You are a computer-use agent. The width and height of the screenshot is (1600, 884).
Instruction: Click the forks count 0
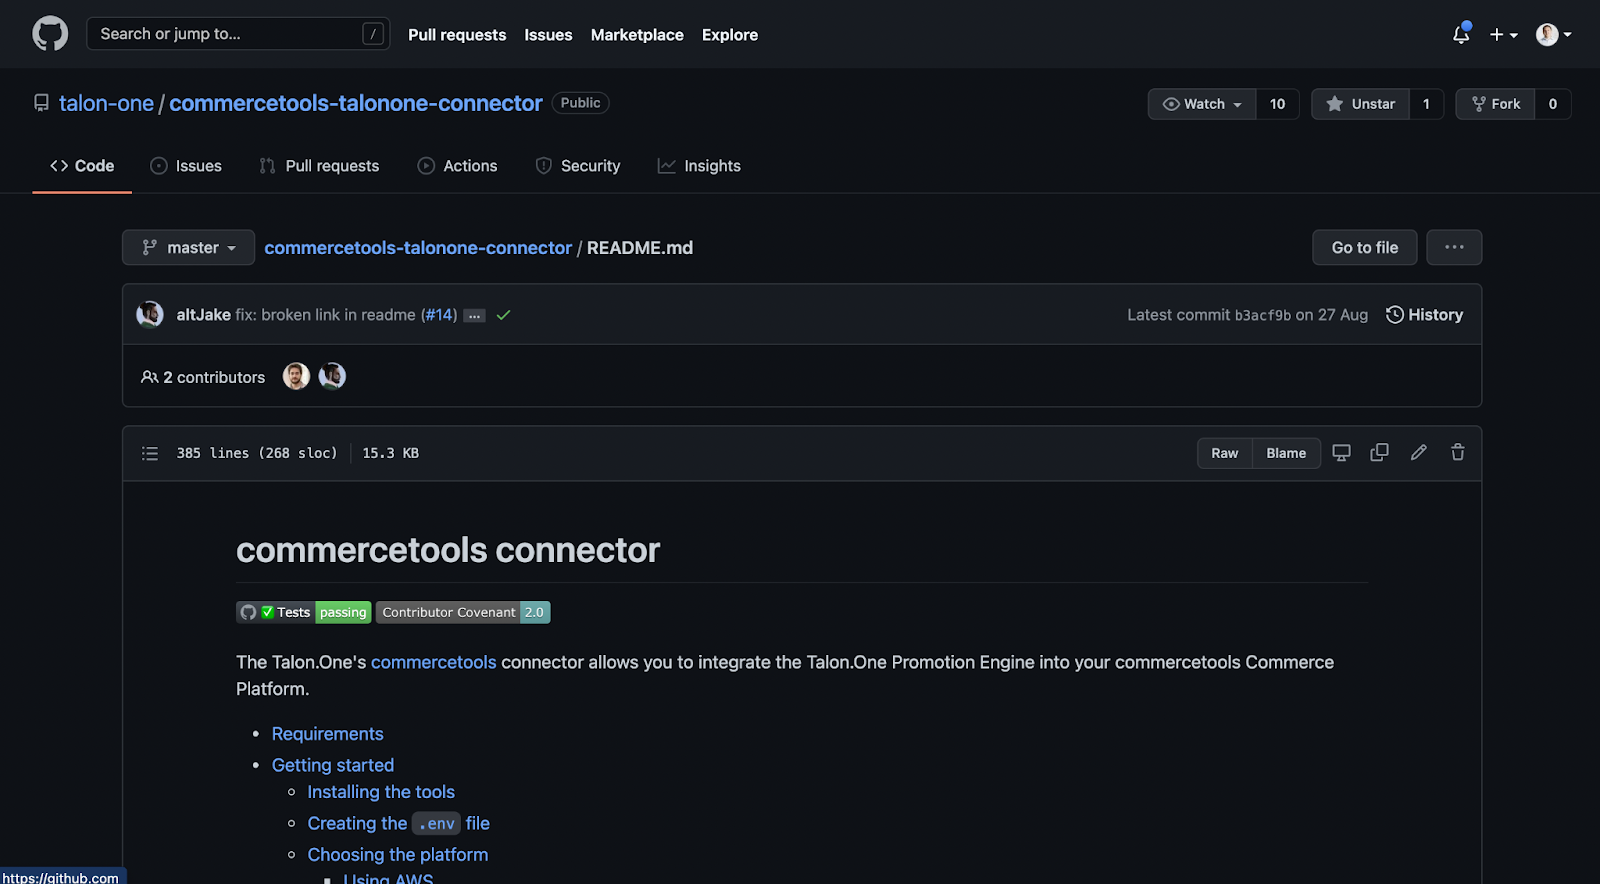1553,104
